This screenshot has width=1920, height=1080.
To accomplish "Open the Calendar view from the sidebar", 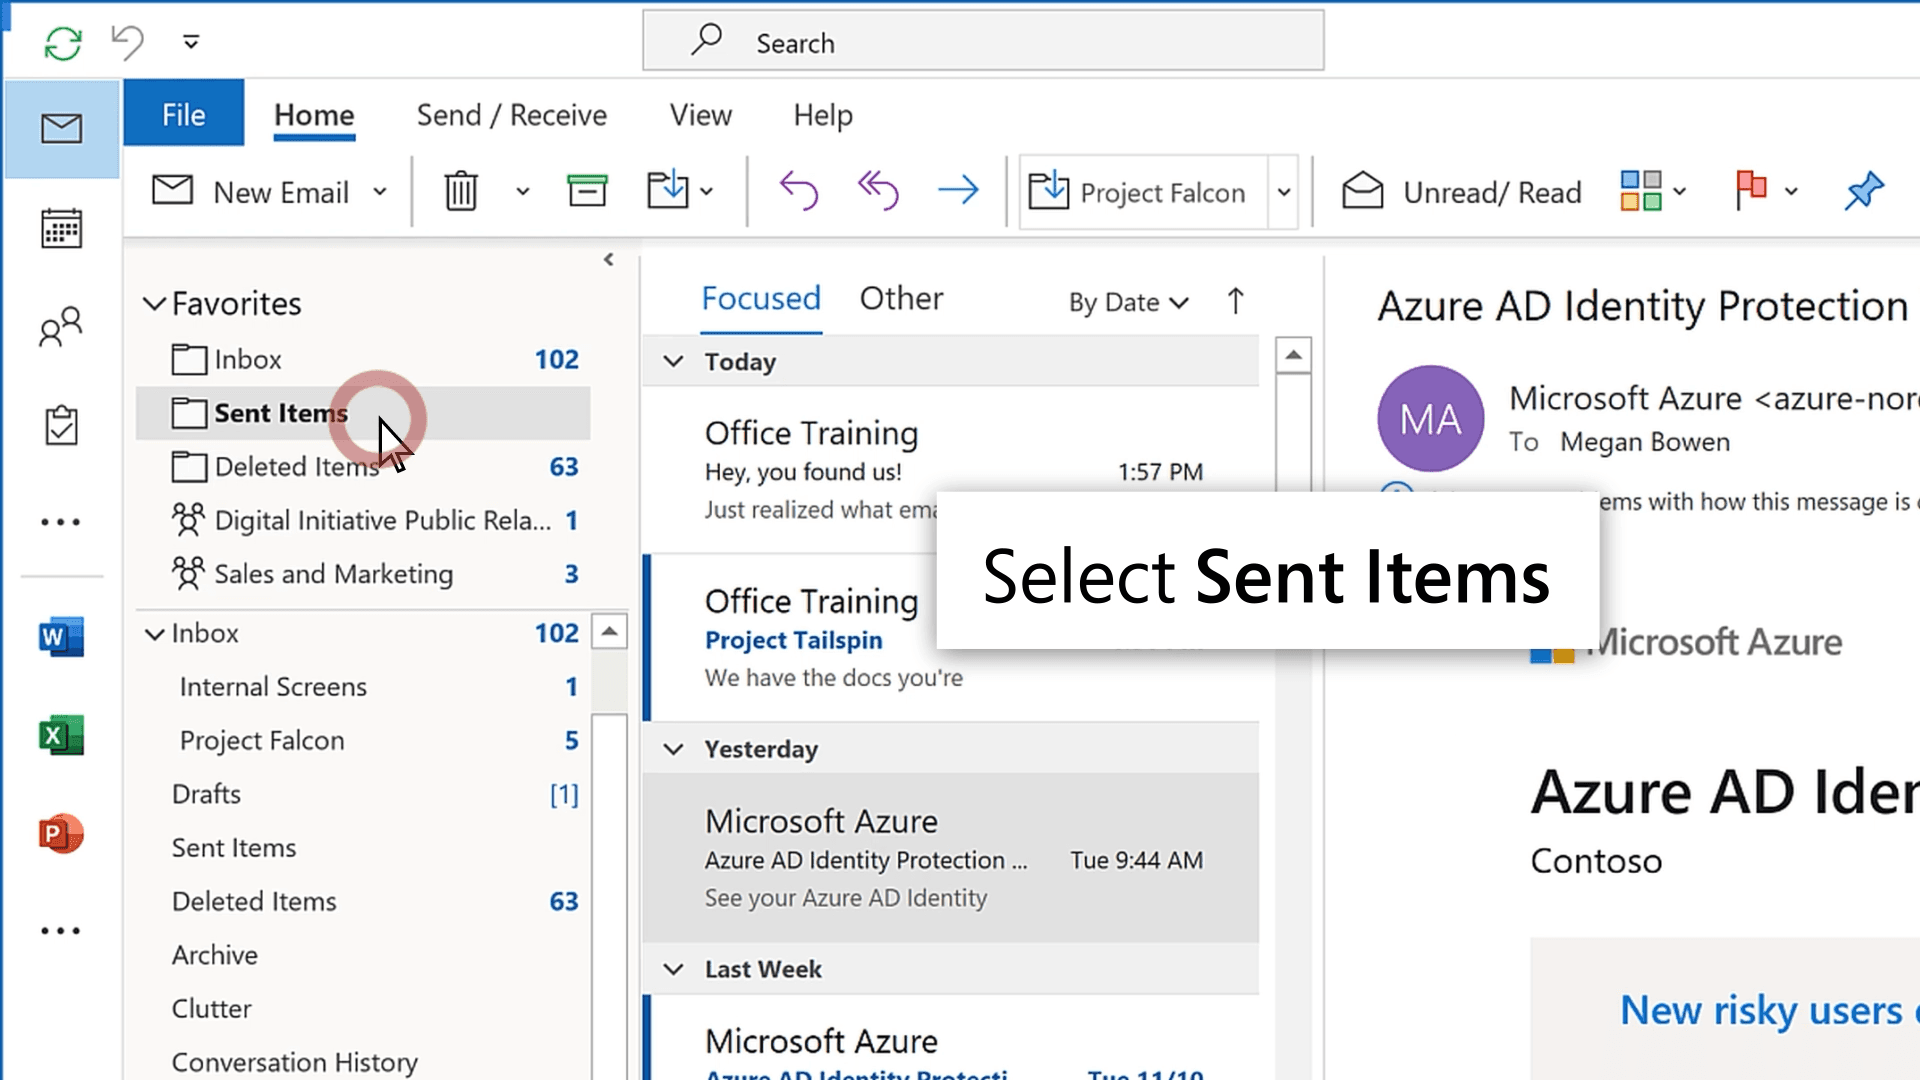I will coord(61,229).
